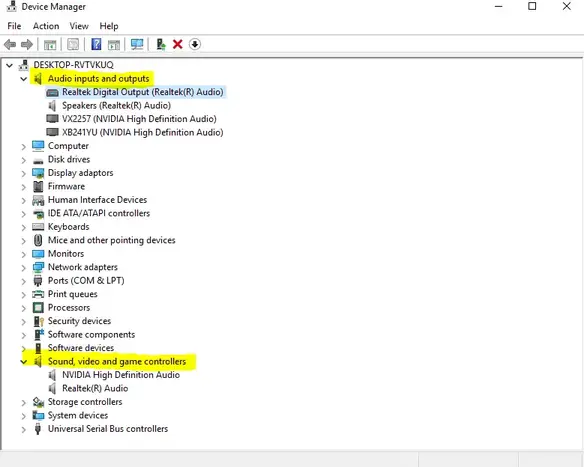Open the View menu

79,26
